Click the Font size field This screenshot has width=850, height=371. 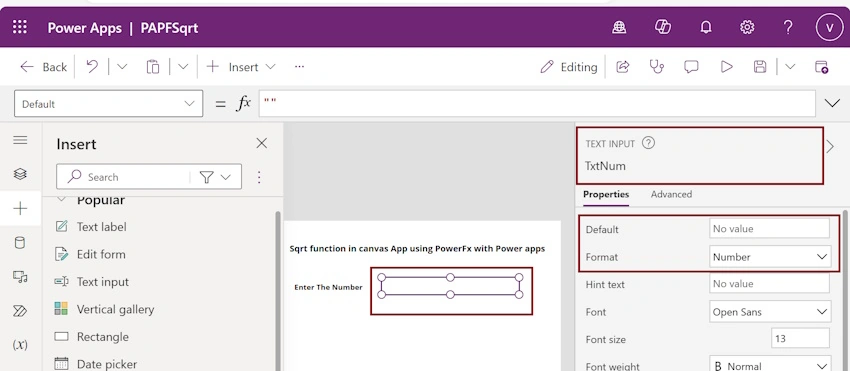coord(800,339)
